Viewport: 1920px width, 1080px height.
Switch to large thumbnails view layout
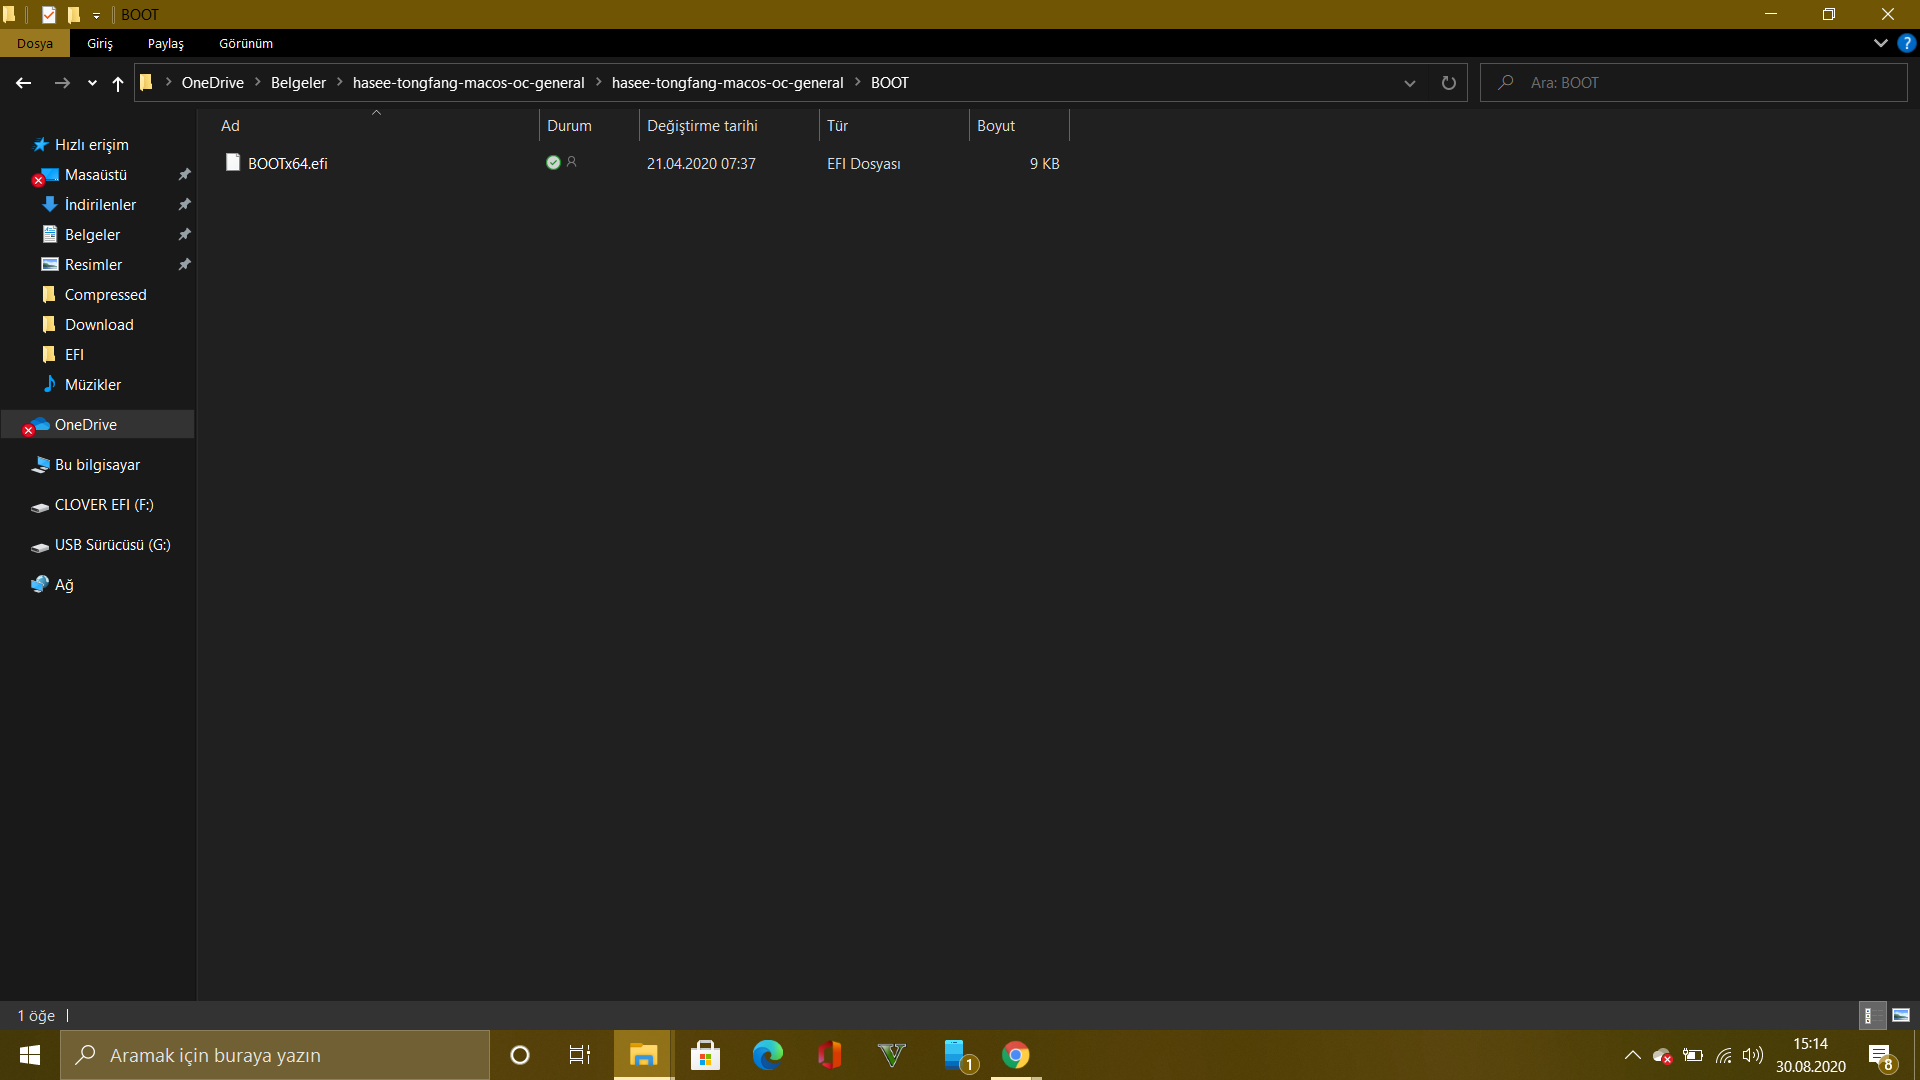pos(1901,1015)
